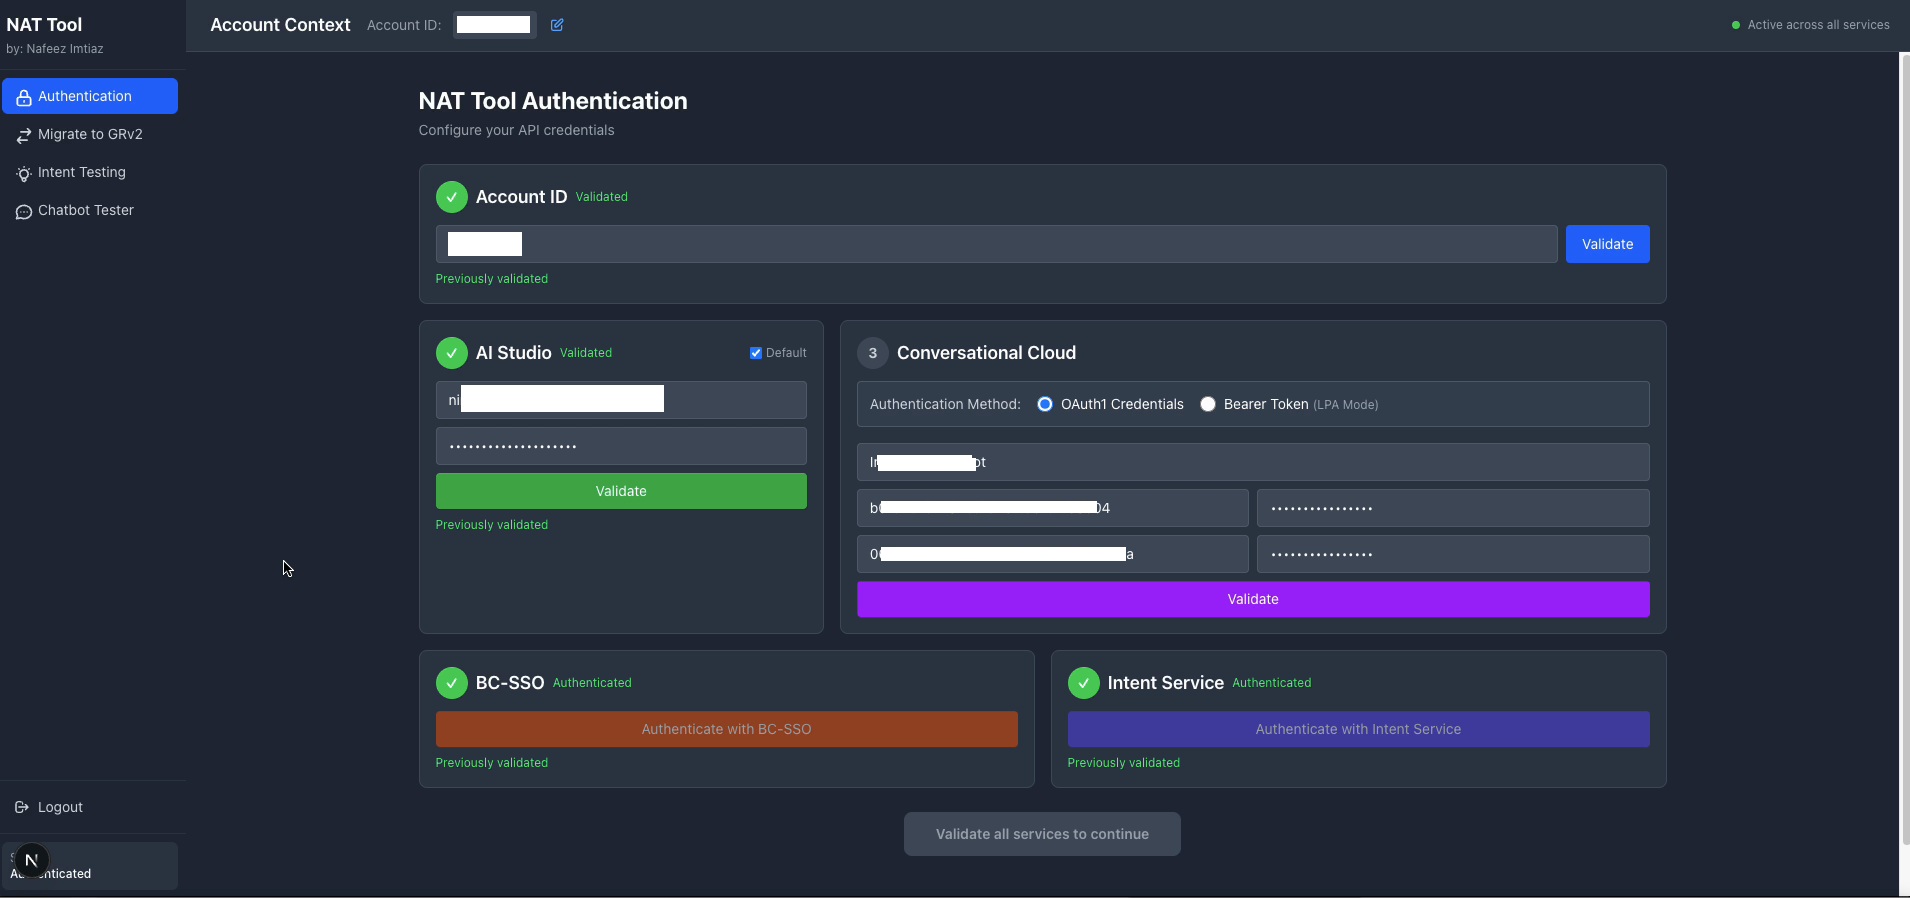The height and width of the screenshot is (898, 1910).
Task: Click the 'Authentication Method:' label
Action: tap(945, 404)
